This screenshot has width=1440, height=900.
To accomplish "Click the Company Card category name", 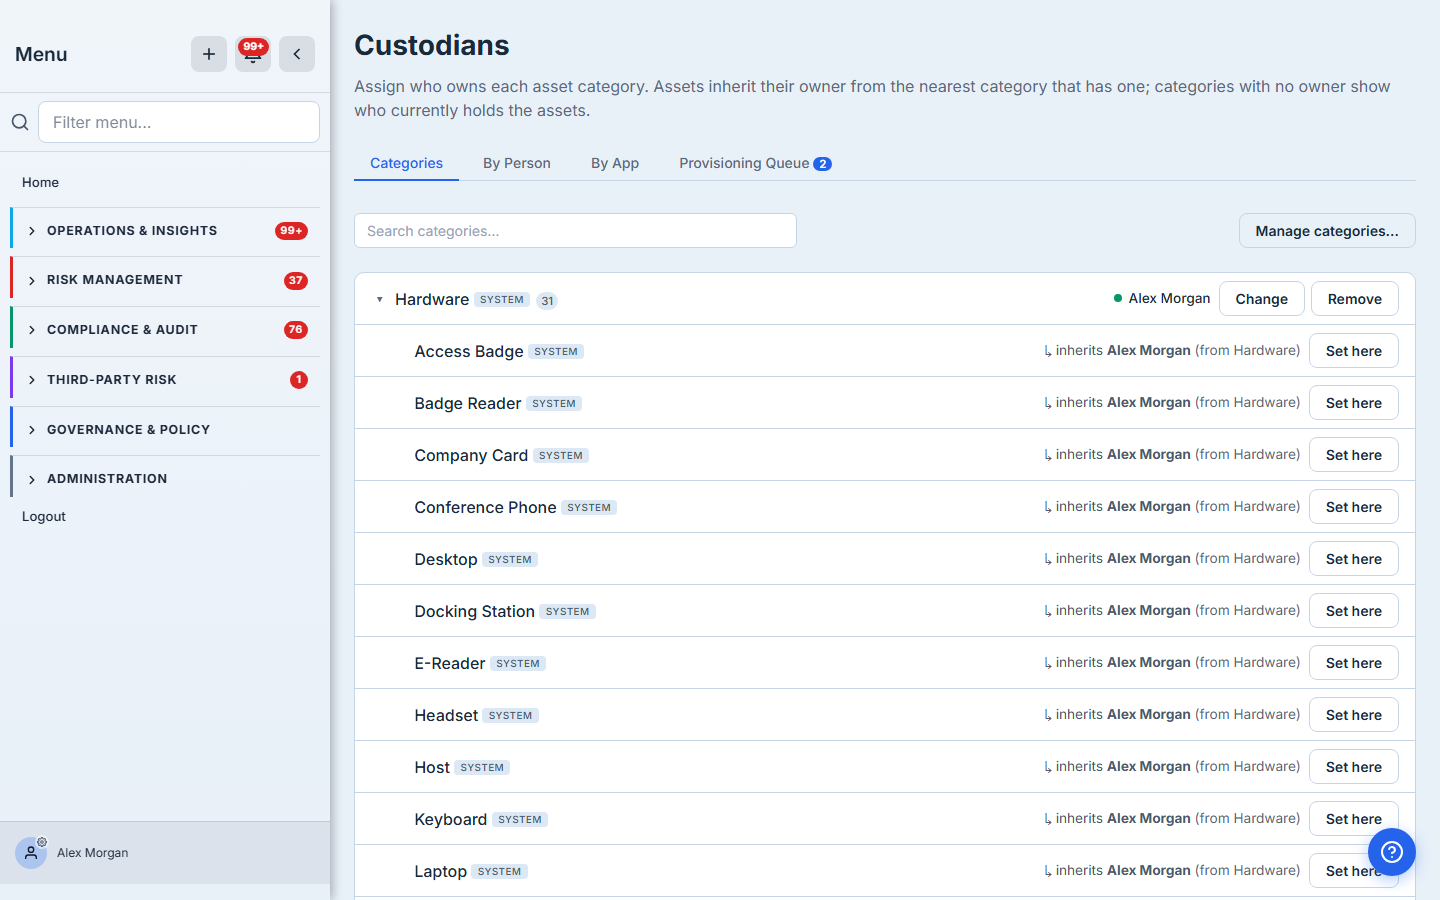I will point(471,455).
